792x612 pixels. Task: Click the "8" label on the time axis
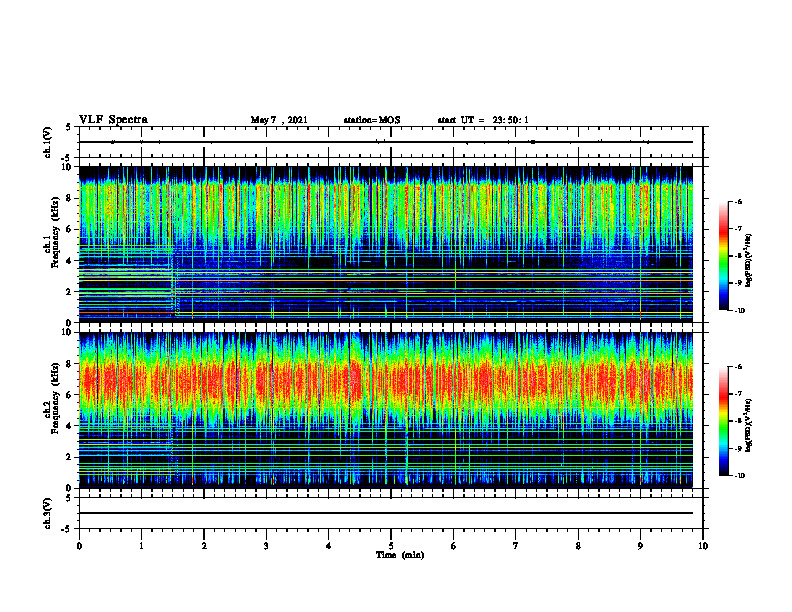[x=578, y=546]
